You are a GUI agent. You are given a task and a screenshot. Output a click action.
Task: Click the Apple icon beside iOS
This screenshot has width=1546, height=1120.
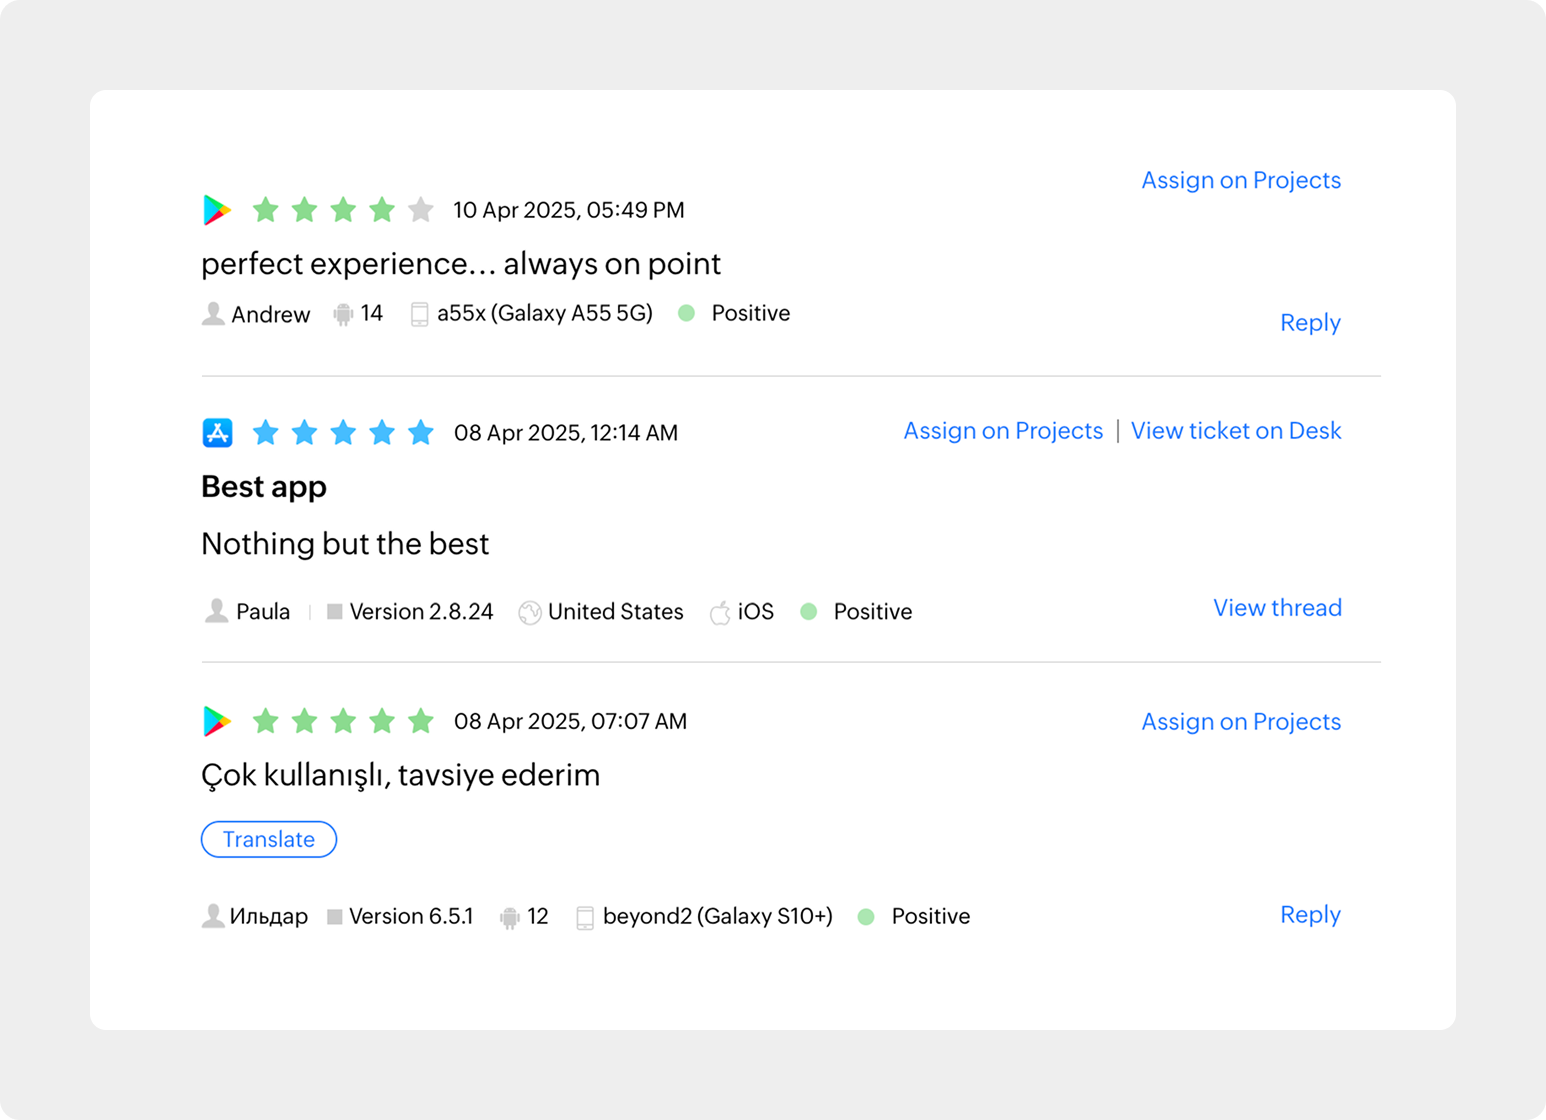[x=720, y=612]
